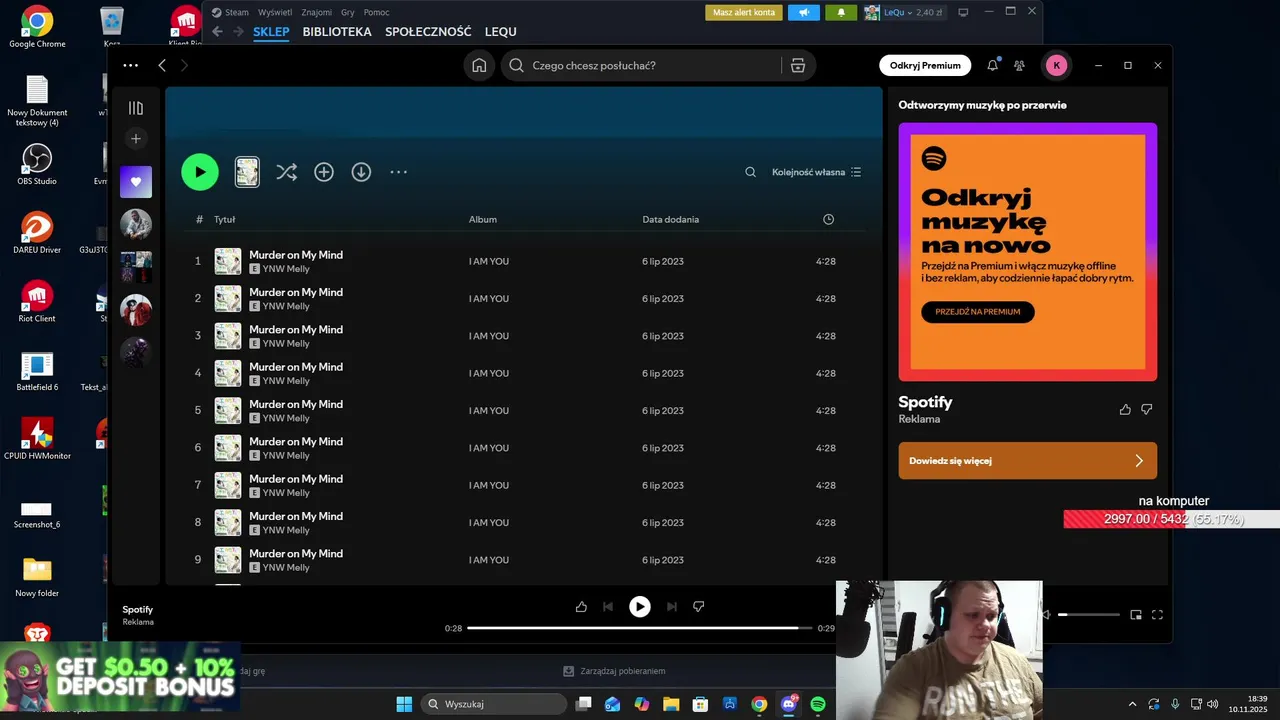
Task: Click the Spotify volume slider
Action: [x=1089, y=614]
